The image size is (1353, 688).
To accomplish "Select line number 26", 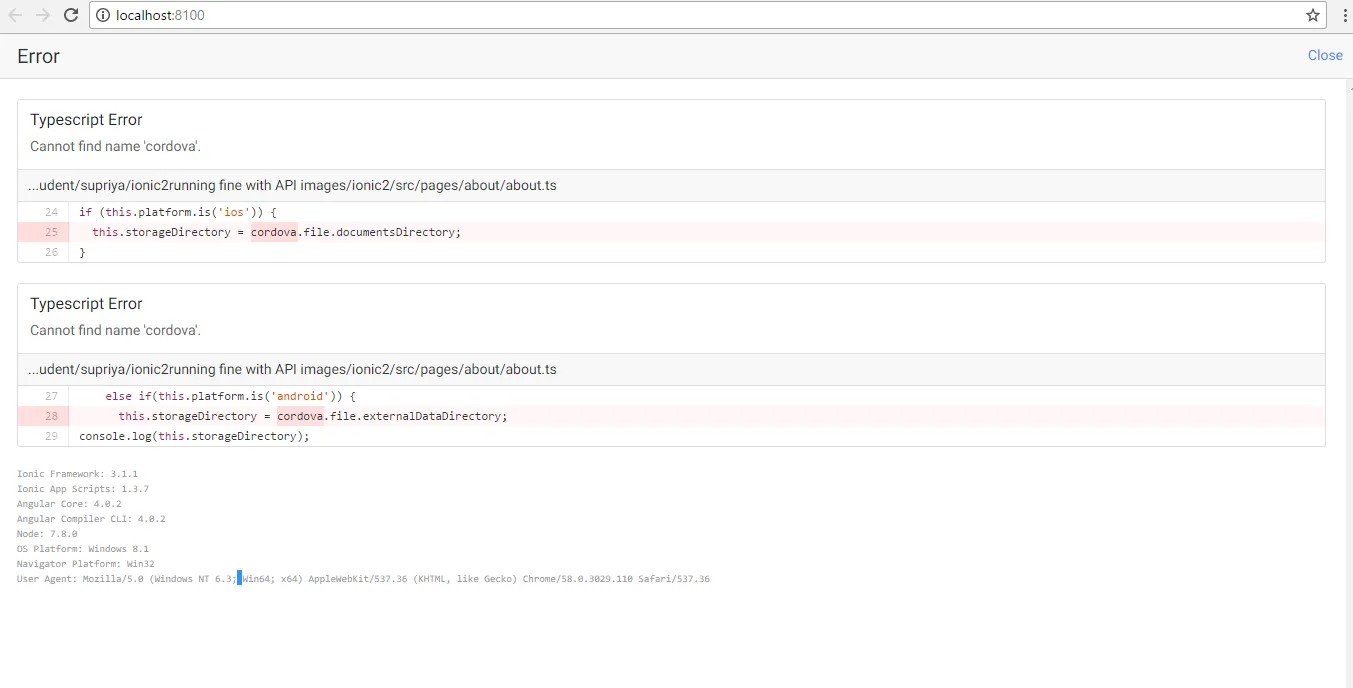I will pos(51,252).
